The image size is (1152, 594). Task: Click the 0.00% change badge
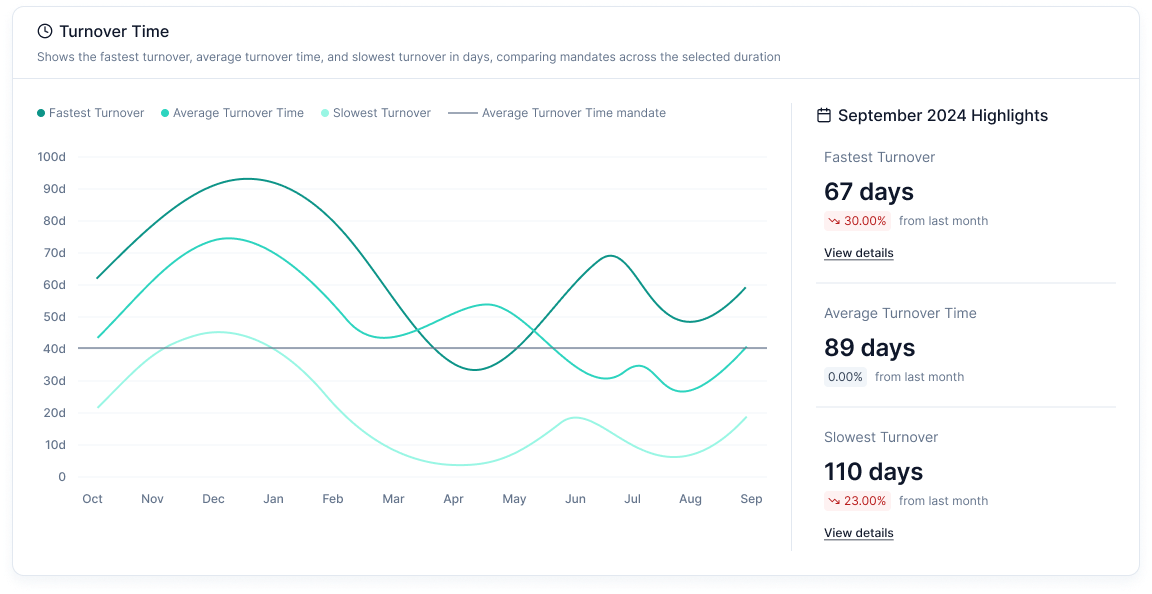coord(845,377)
